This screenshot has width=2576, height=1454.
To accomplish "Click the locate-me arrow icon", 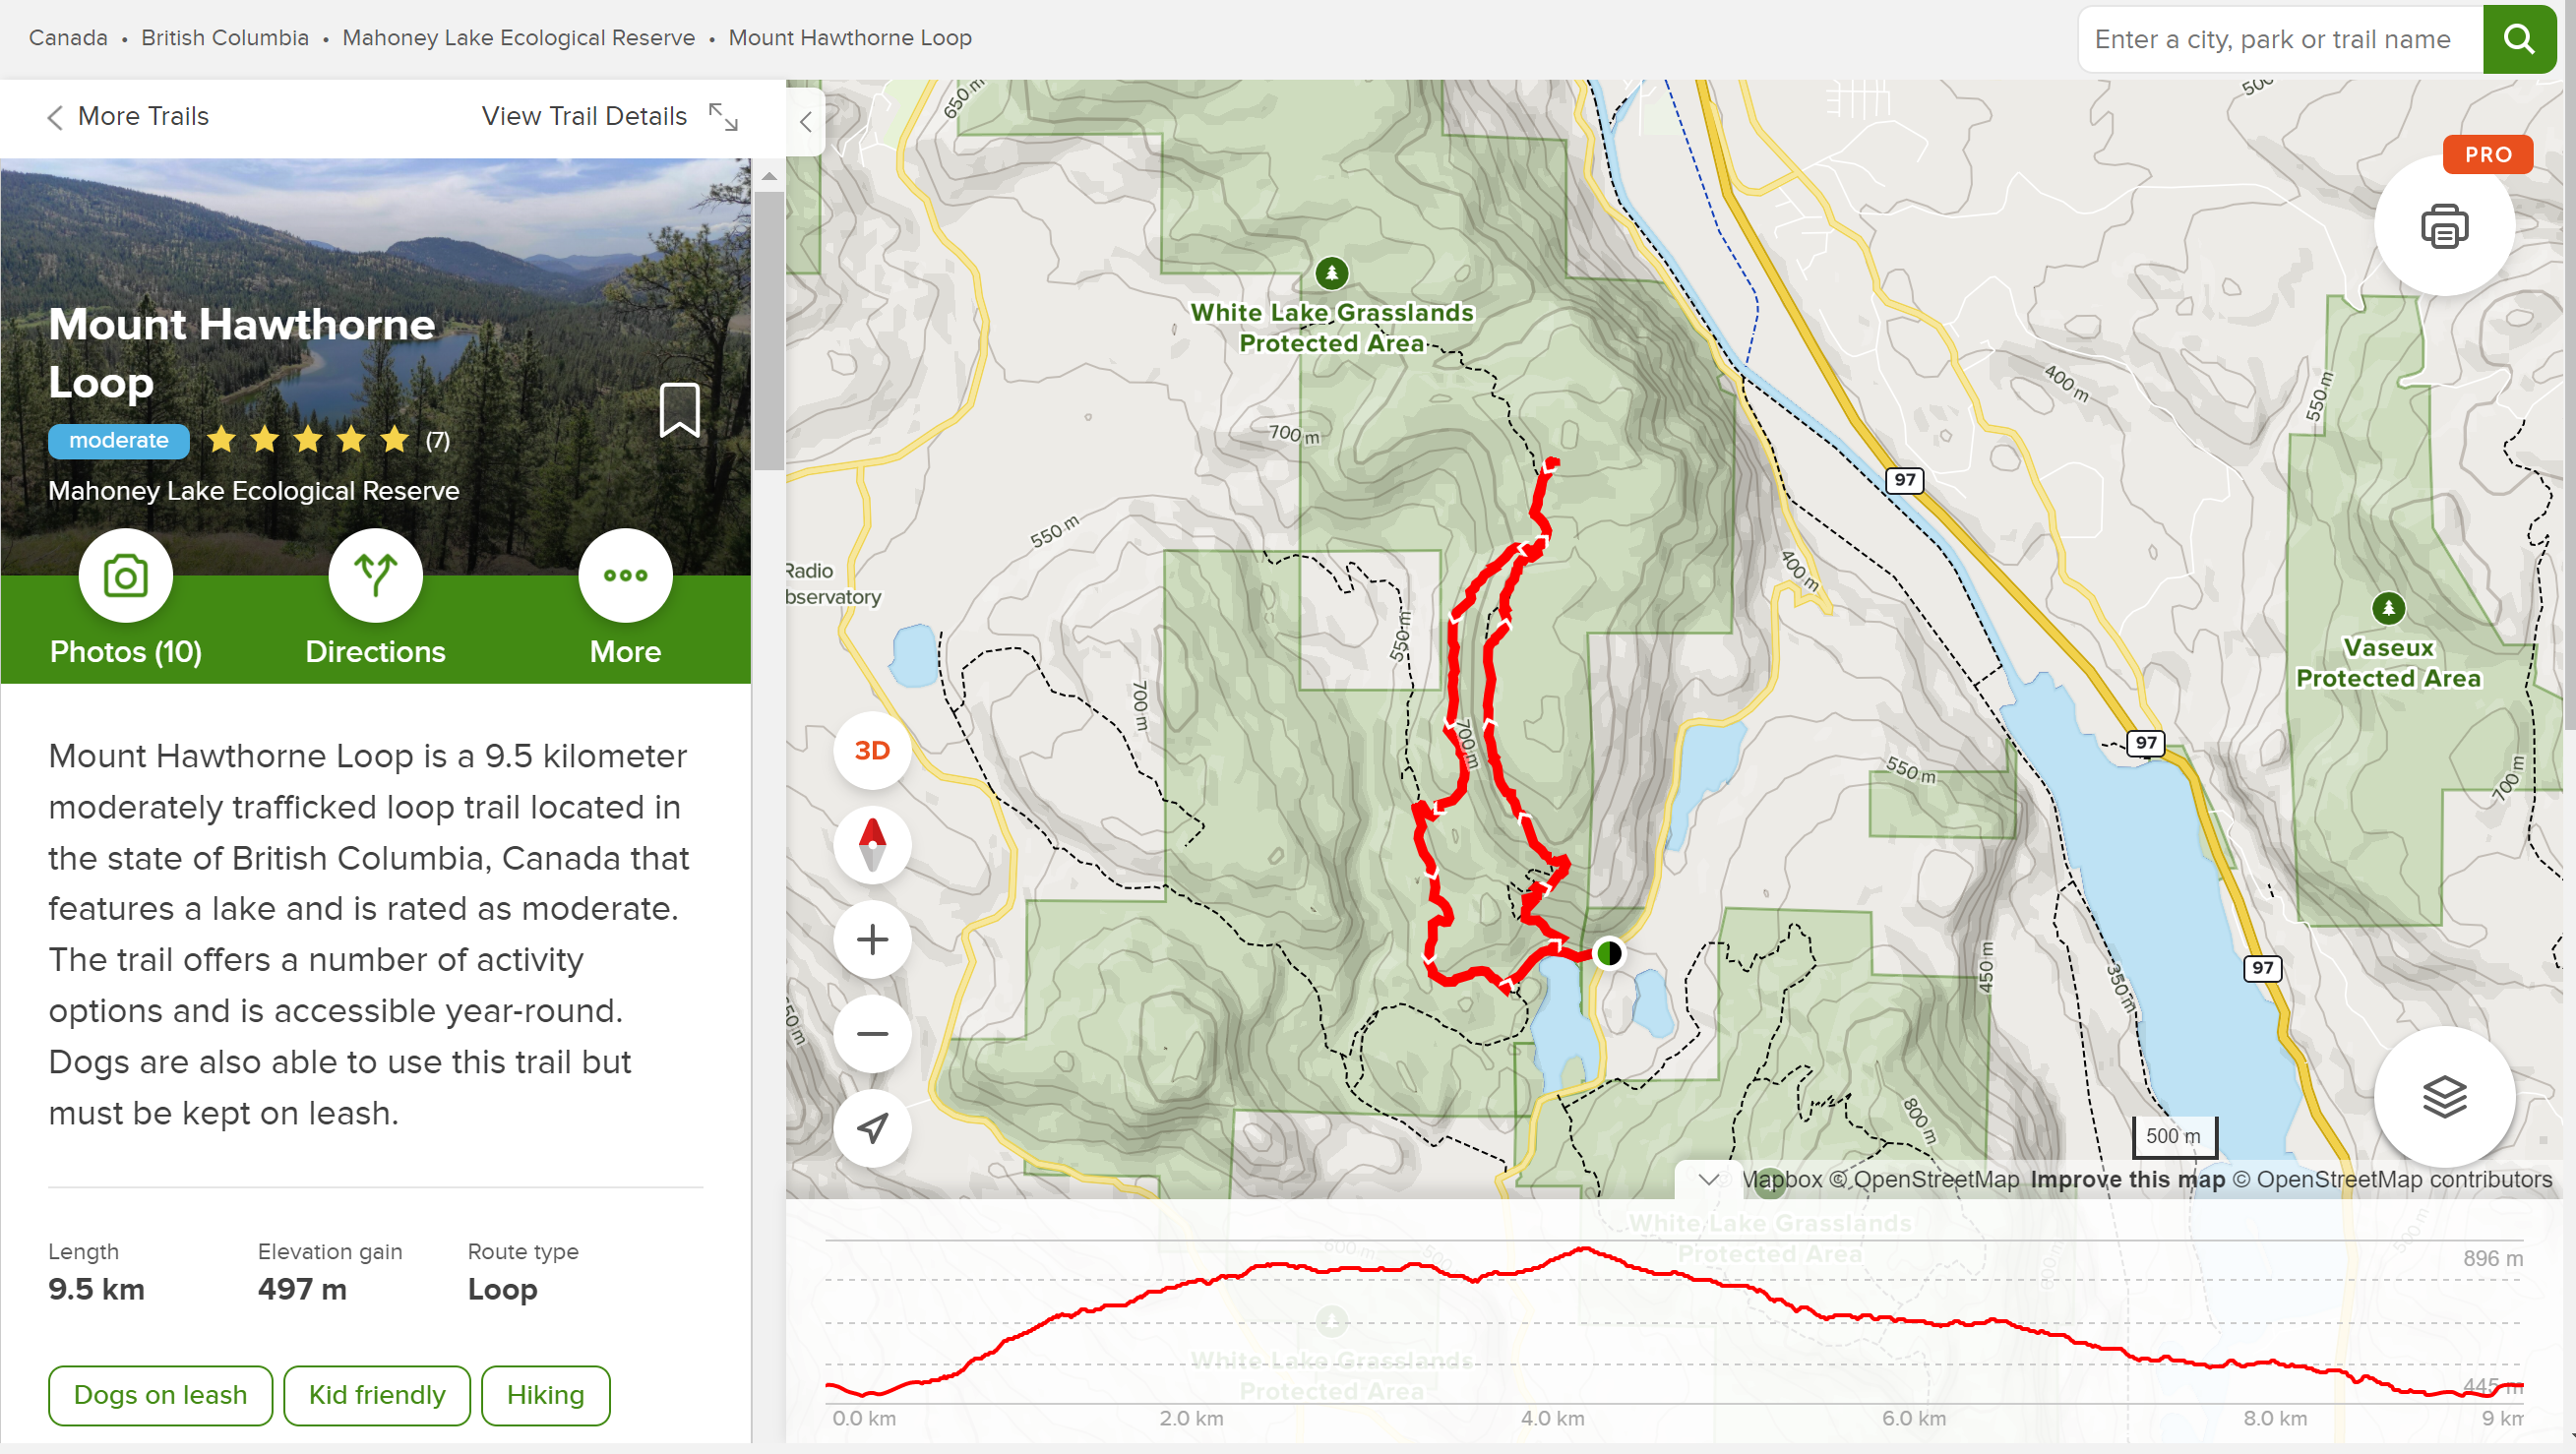I will [x=873, y=1128].
